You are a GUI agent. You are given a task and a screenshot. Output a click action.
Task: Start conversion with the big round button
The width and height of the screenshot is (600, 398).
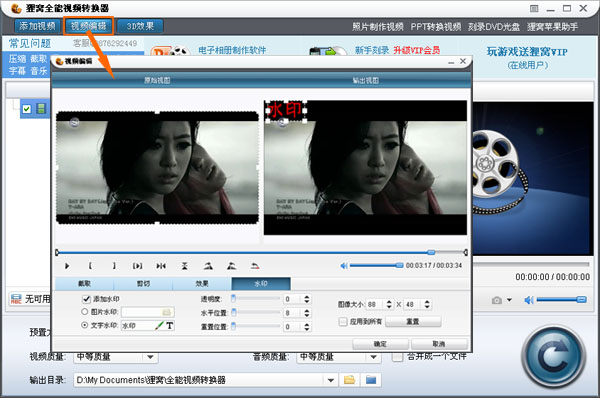(553, 356)
